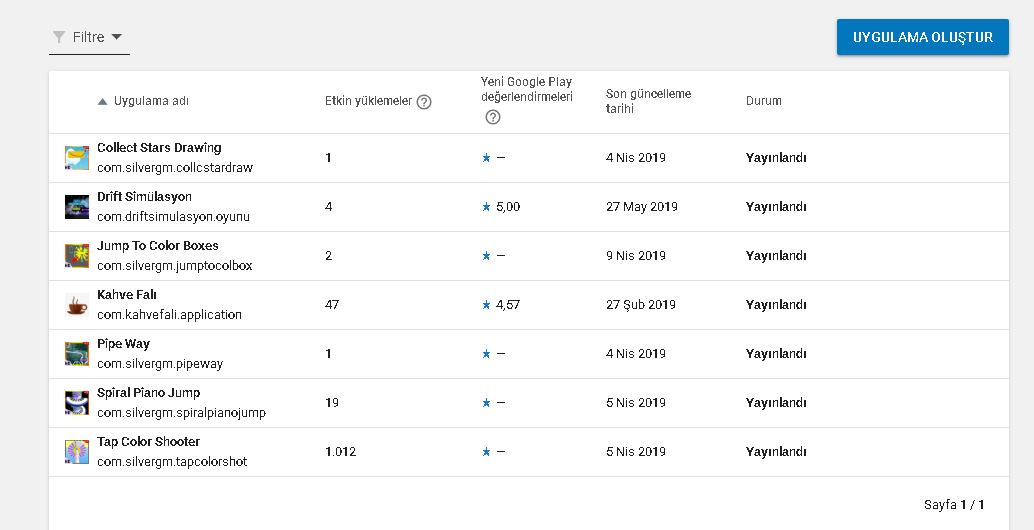Image resolution: width=1034 pixels, height=530 pixels.
Task: Click the rating star in Tap Color Shooter row
Action: coord(486,452)
